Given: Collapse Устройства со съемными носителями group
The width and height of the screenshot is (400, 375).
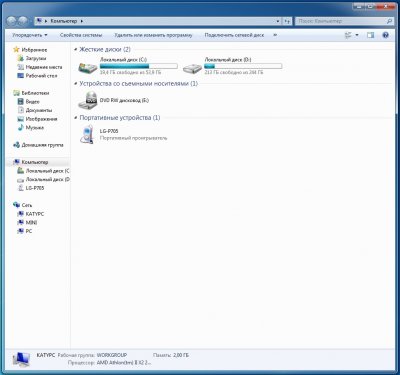Looking at the screenshot, I should 76,83.
